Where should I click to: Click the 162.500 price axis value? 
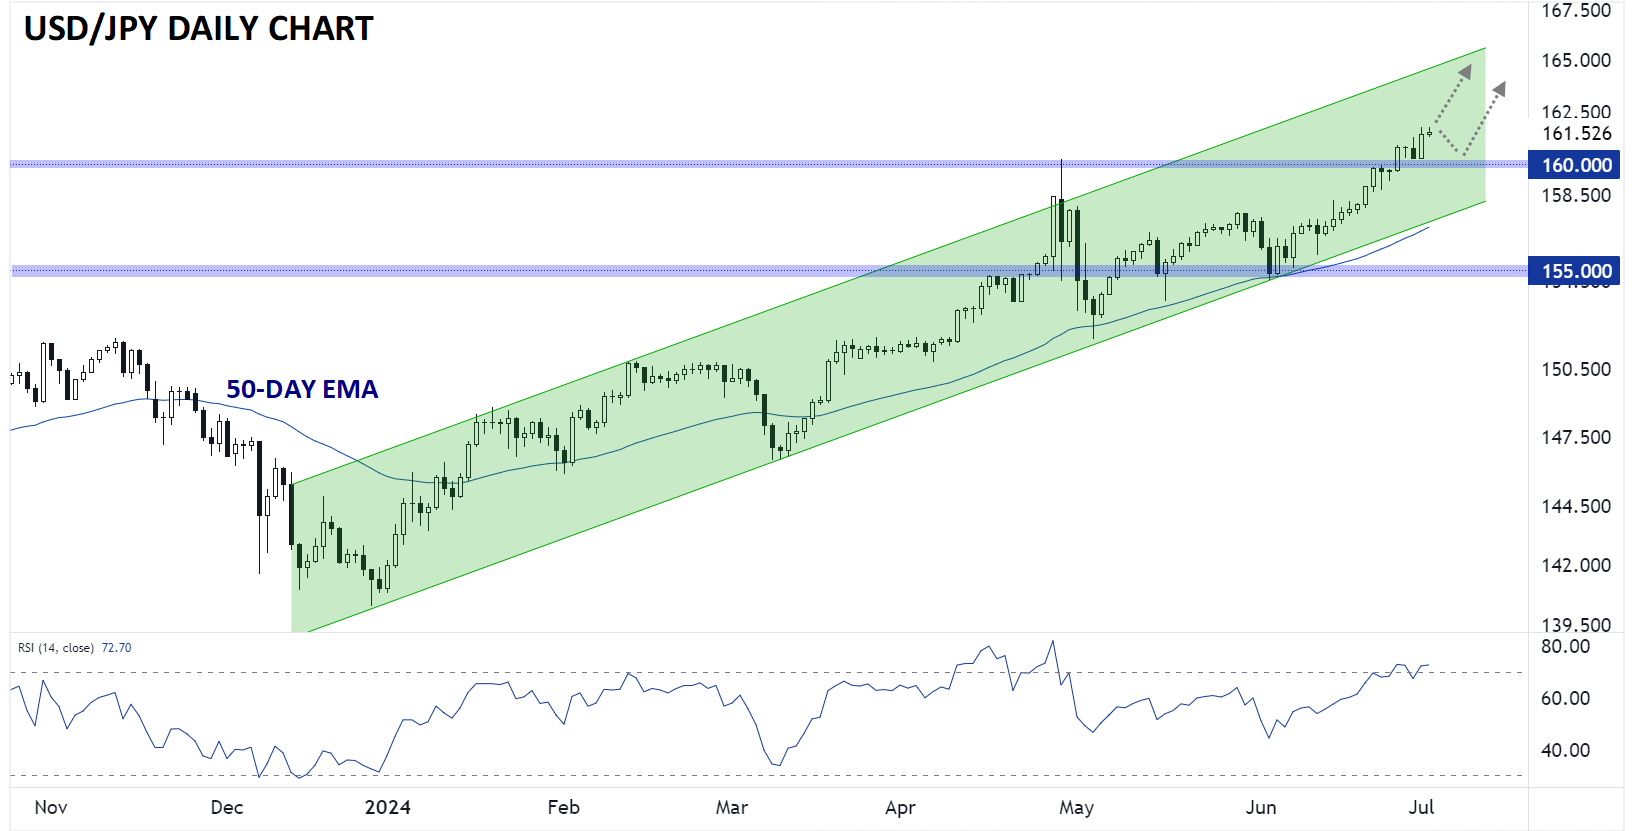tap(1576, 112)
